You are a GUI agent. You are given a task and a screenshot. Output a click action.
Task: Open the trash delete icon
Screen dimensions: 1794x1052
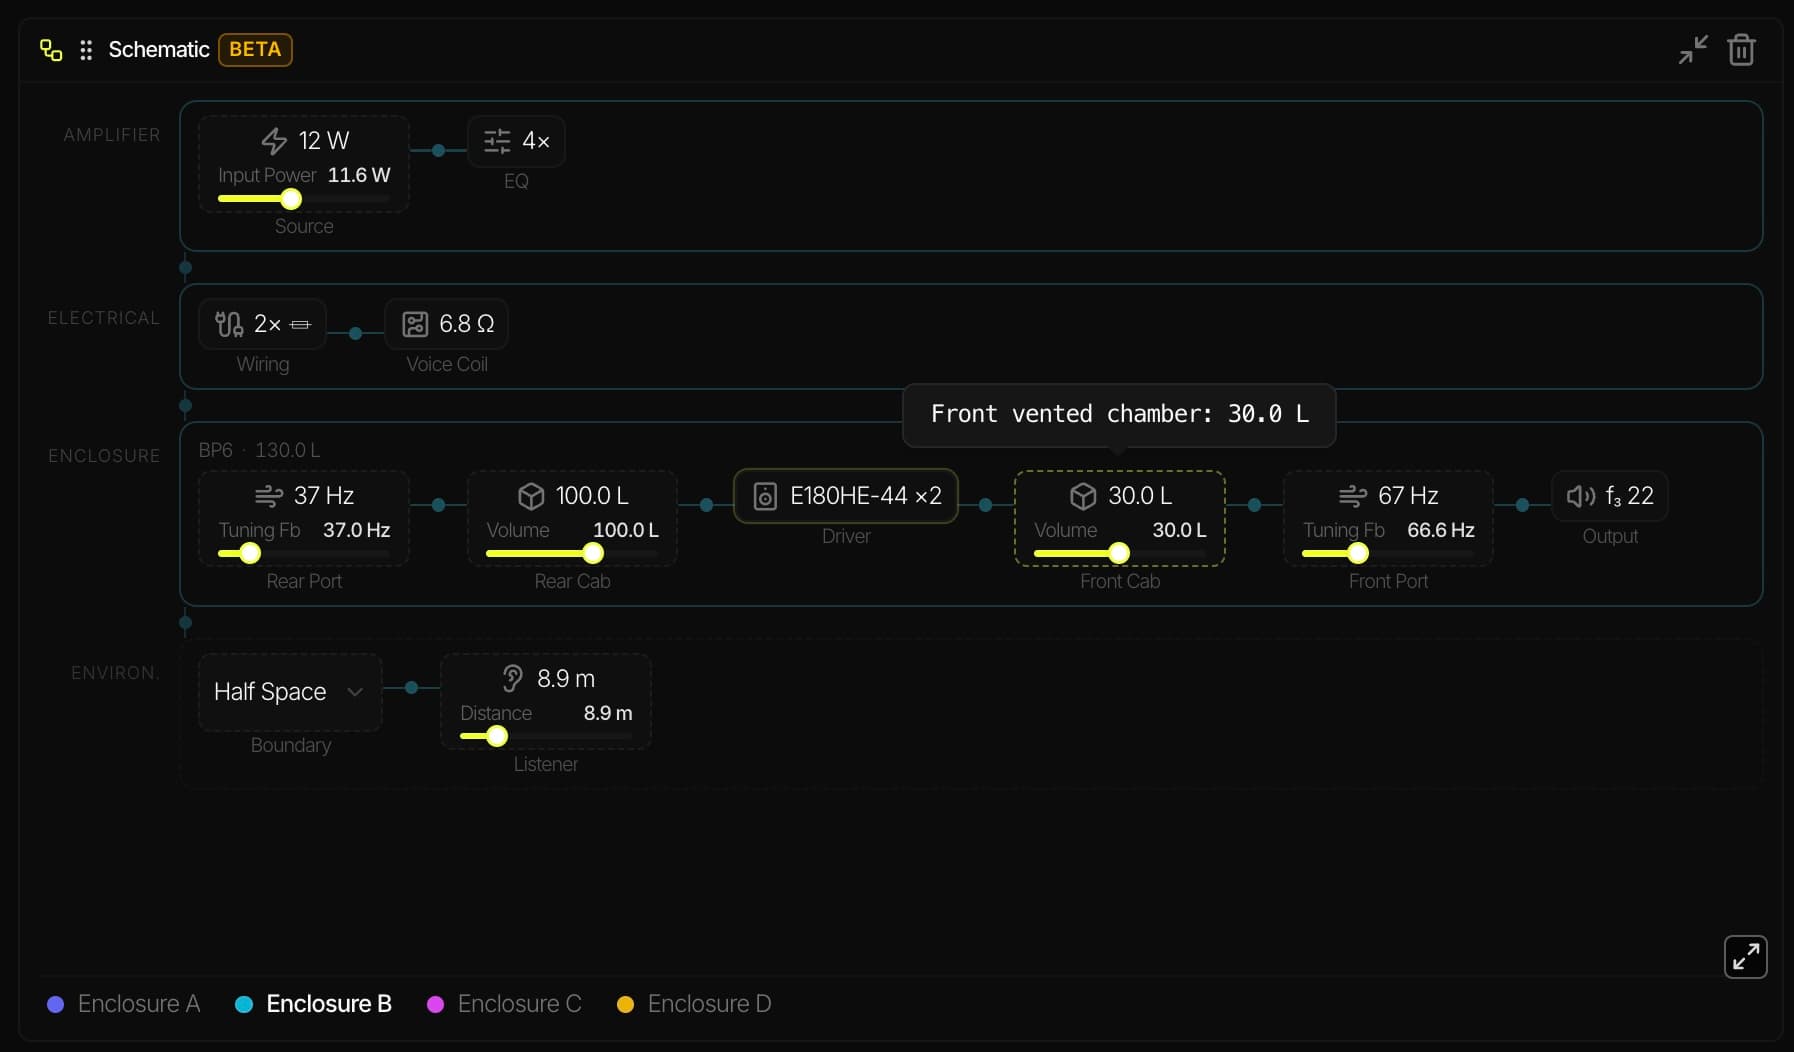pos(1742,49)
